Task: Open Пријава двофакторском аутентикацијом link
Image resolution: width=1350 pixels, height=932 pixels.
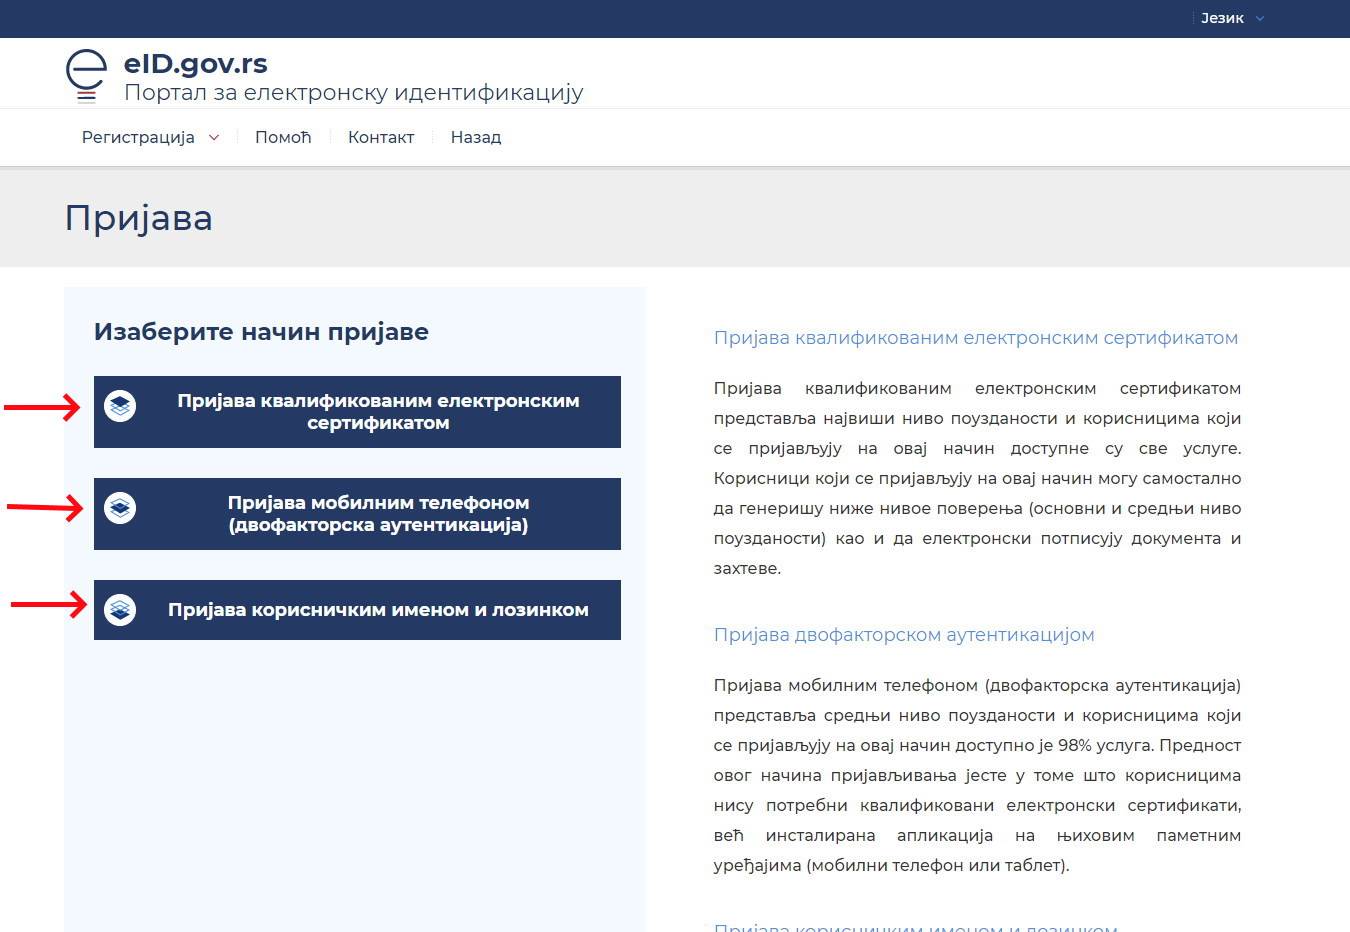Action: [x=904, y=634]
